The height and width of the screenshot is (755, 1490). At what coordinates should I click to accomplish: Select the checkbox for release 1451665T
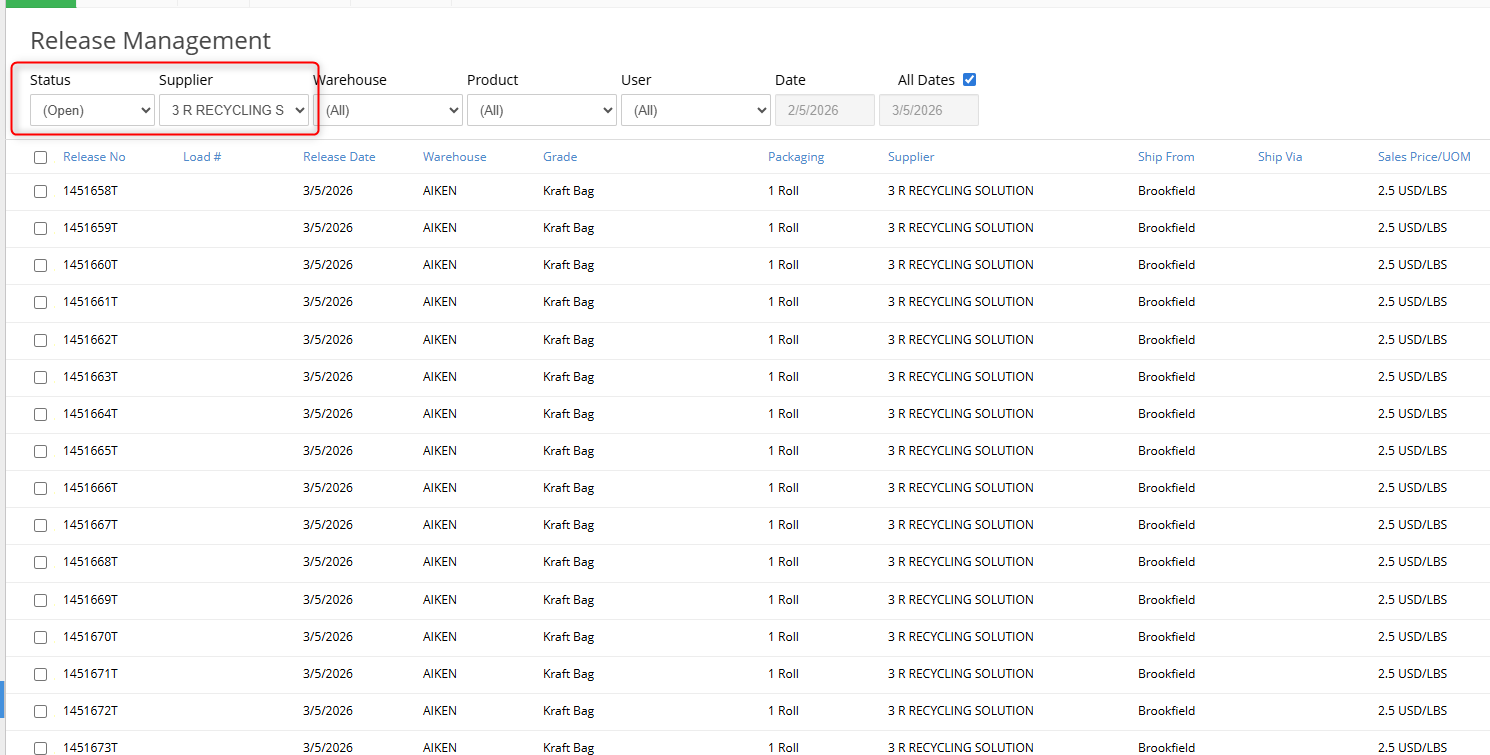(x=40, y=451)
